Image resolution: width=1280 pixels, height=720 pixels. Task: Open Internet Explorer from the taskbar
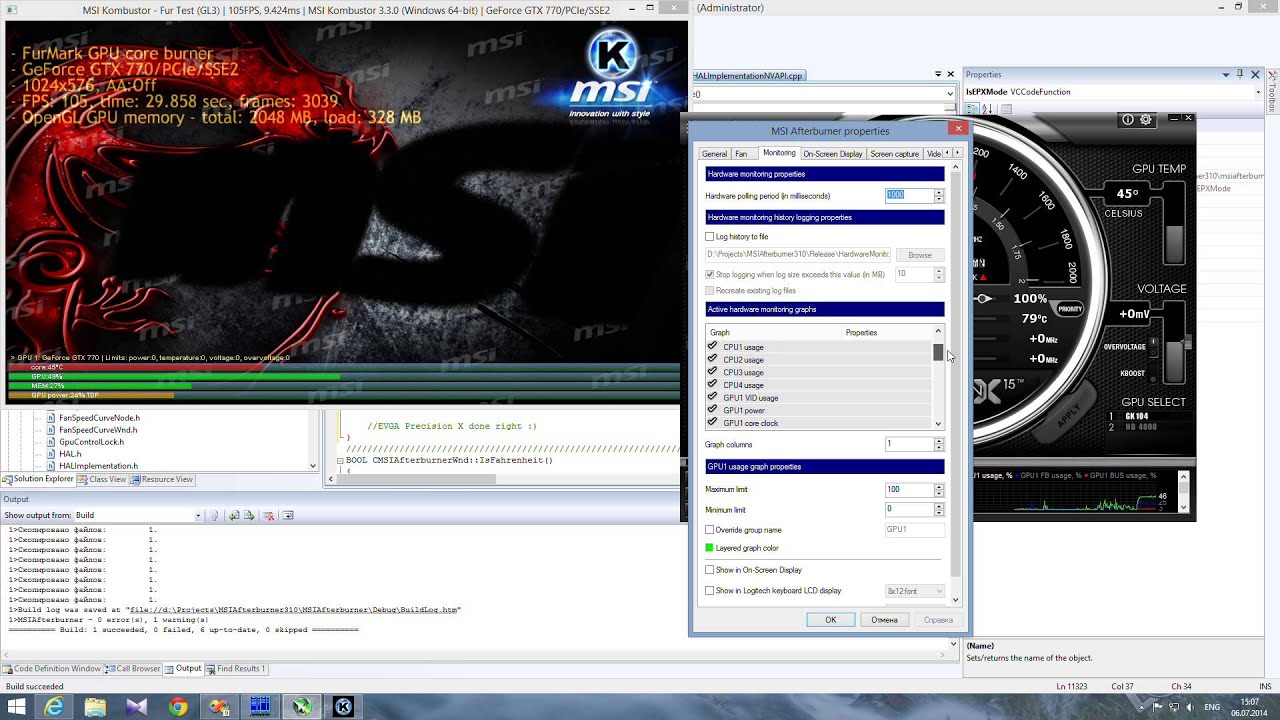pos(54,707)
